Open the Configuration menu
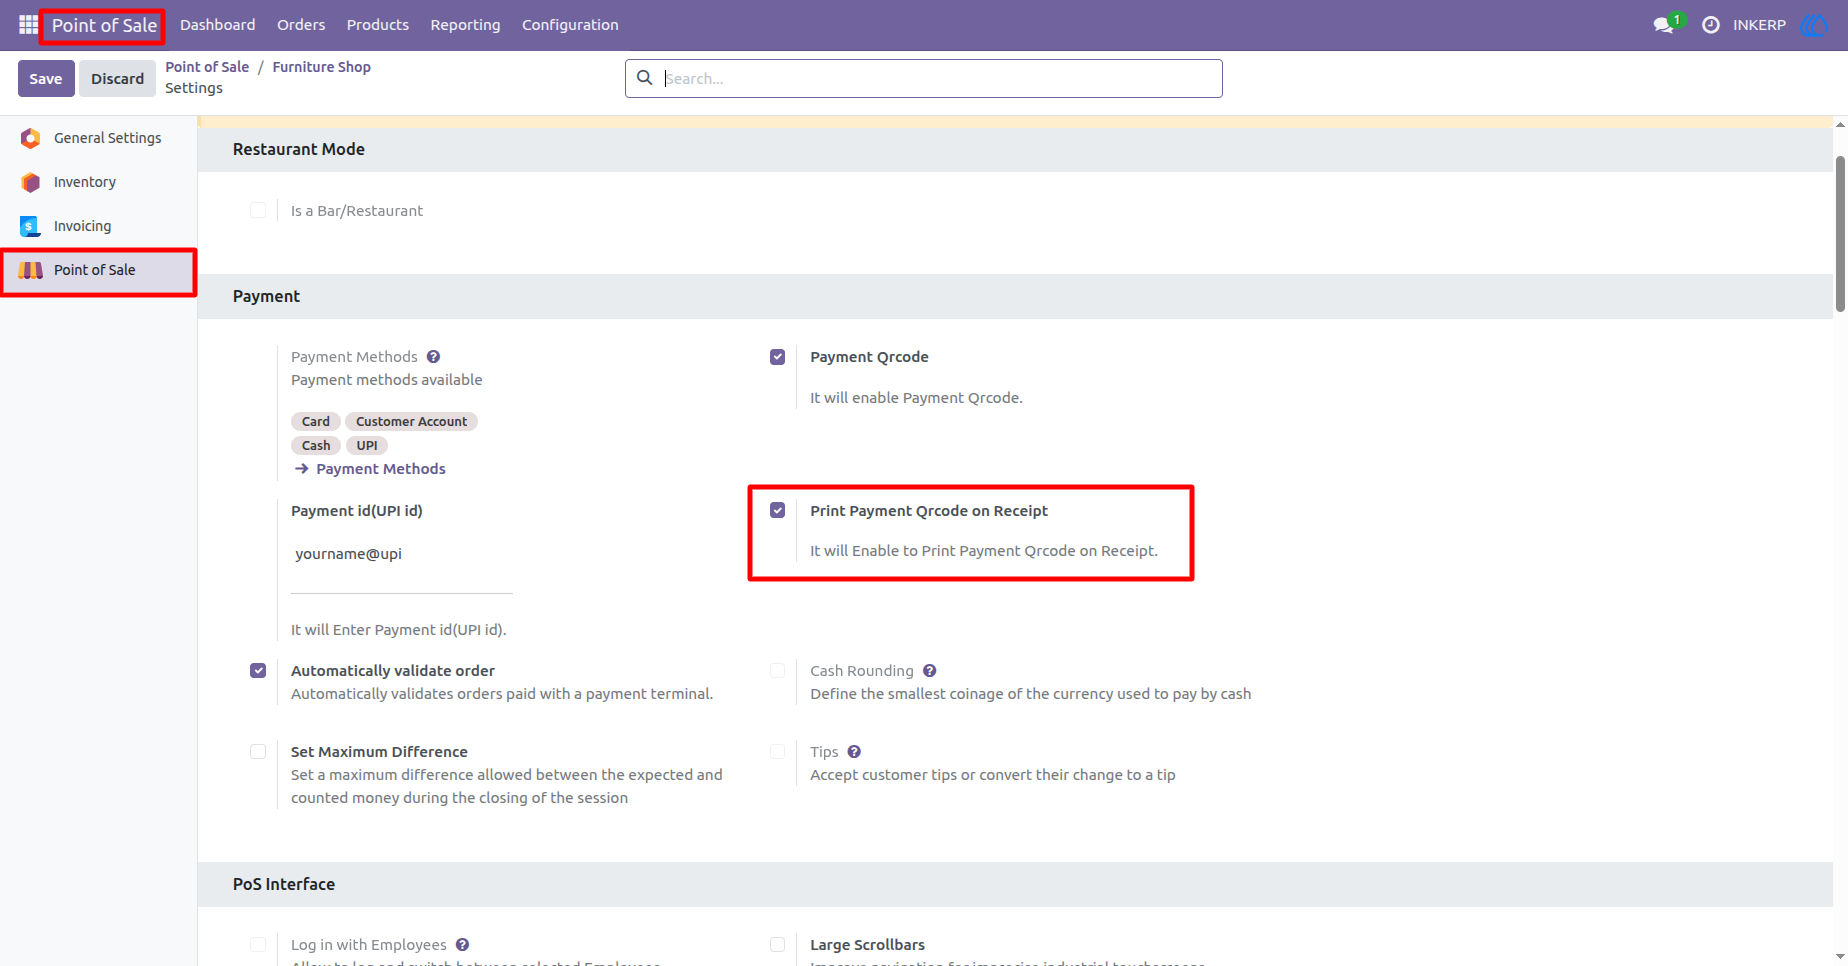 tap(570, 25)
